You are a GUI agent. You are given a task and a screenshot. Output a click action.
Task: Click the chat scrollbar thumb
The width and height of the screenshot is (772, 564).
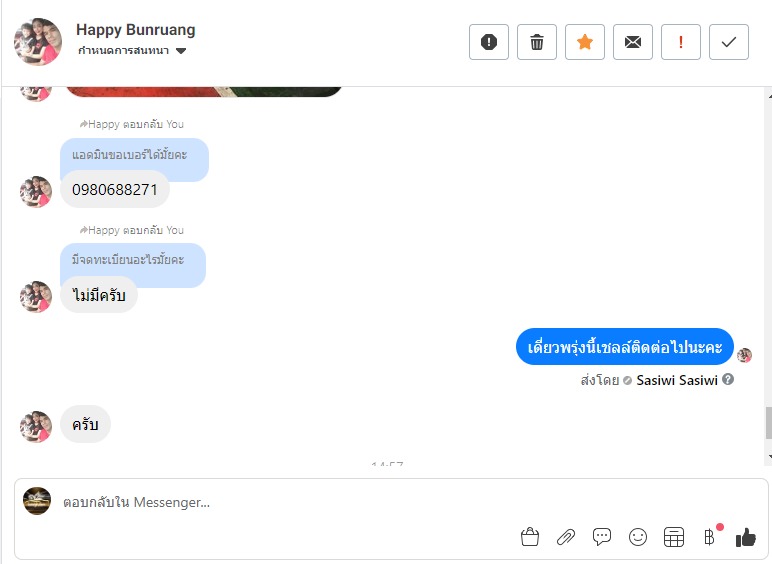coord(769,422)
